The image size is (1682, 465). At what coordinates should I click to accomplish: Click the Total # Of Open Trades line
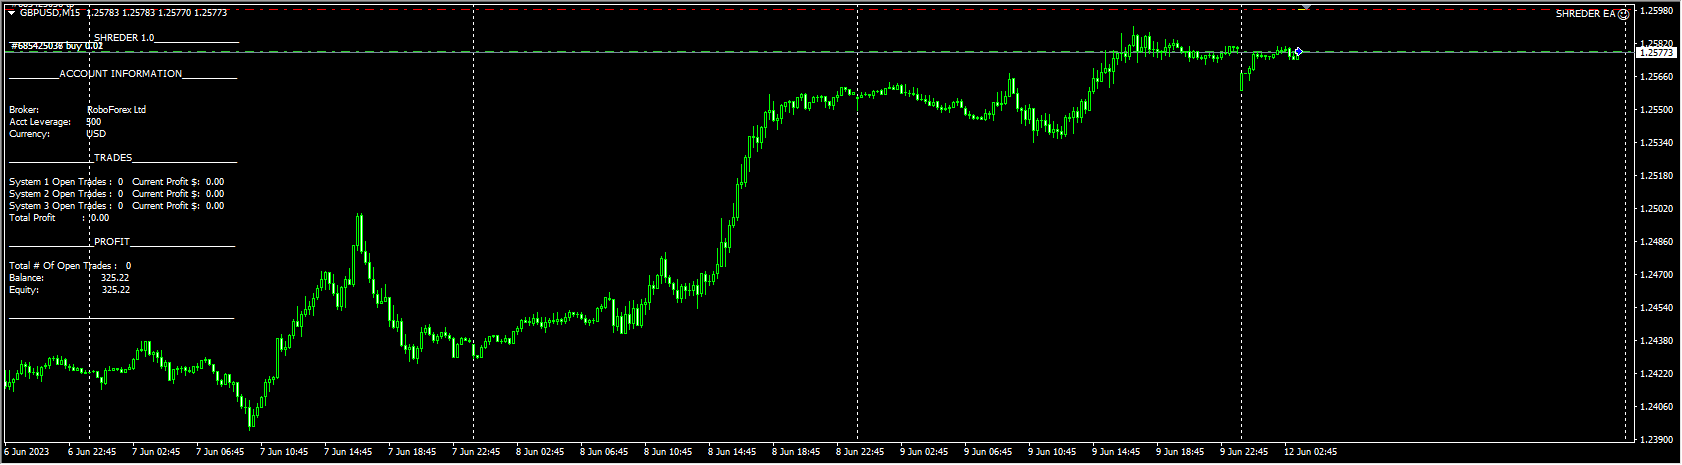pyautogui.click(x=70, y=266)
